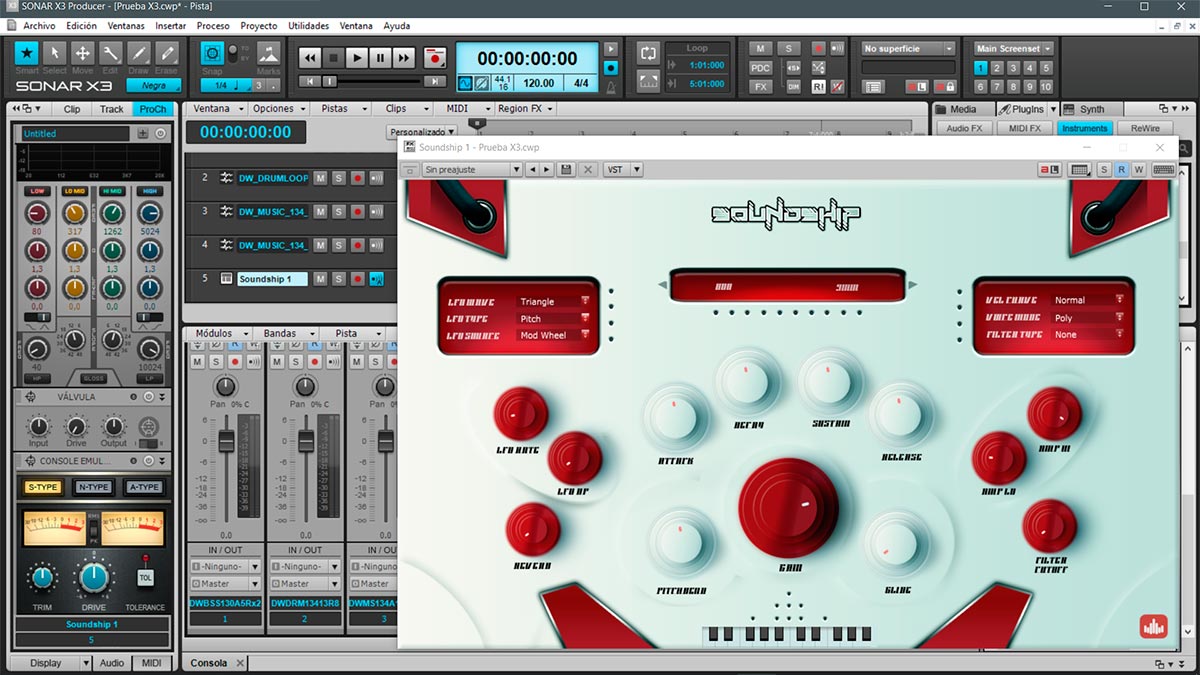Click the Audio FX button

(965, 128)
